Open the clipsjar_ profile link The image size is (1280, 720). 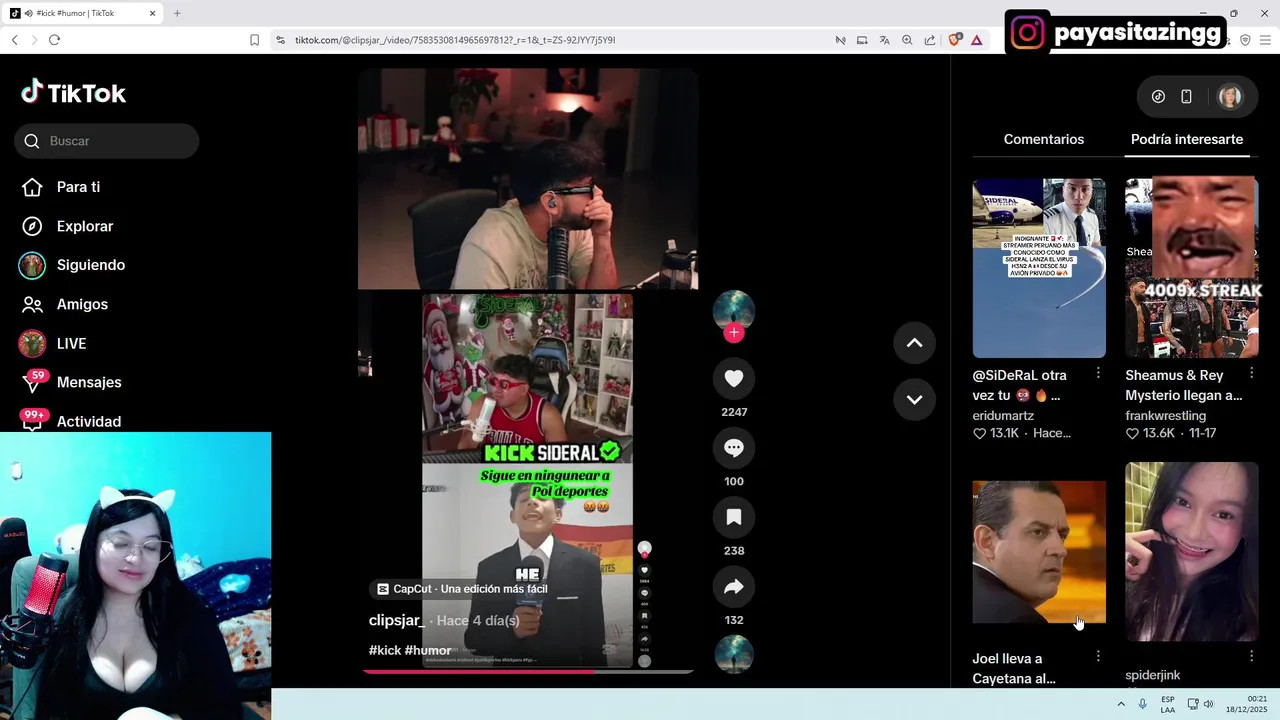396,620
